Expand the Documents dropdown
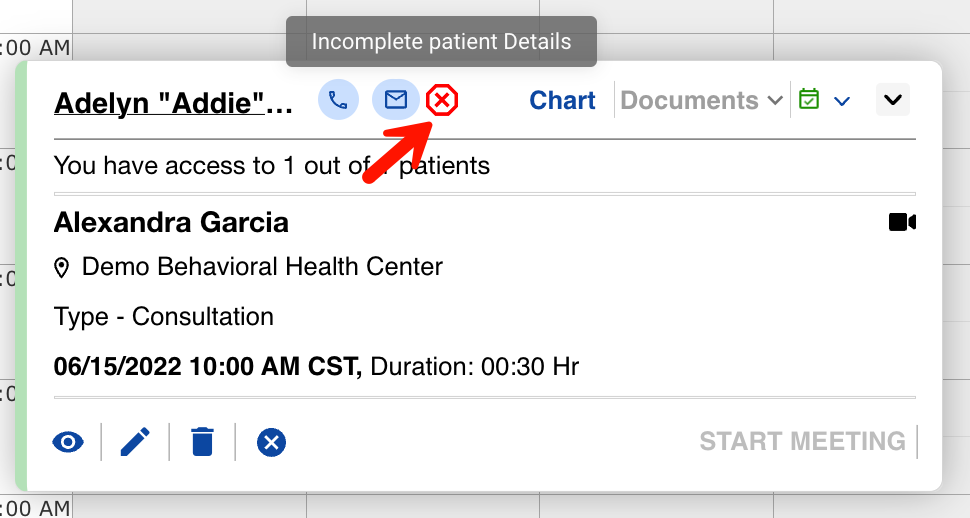The width and height of the screenshot is (970, 518). point(701,100)
